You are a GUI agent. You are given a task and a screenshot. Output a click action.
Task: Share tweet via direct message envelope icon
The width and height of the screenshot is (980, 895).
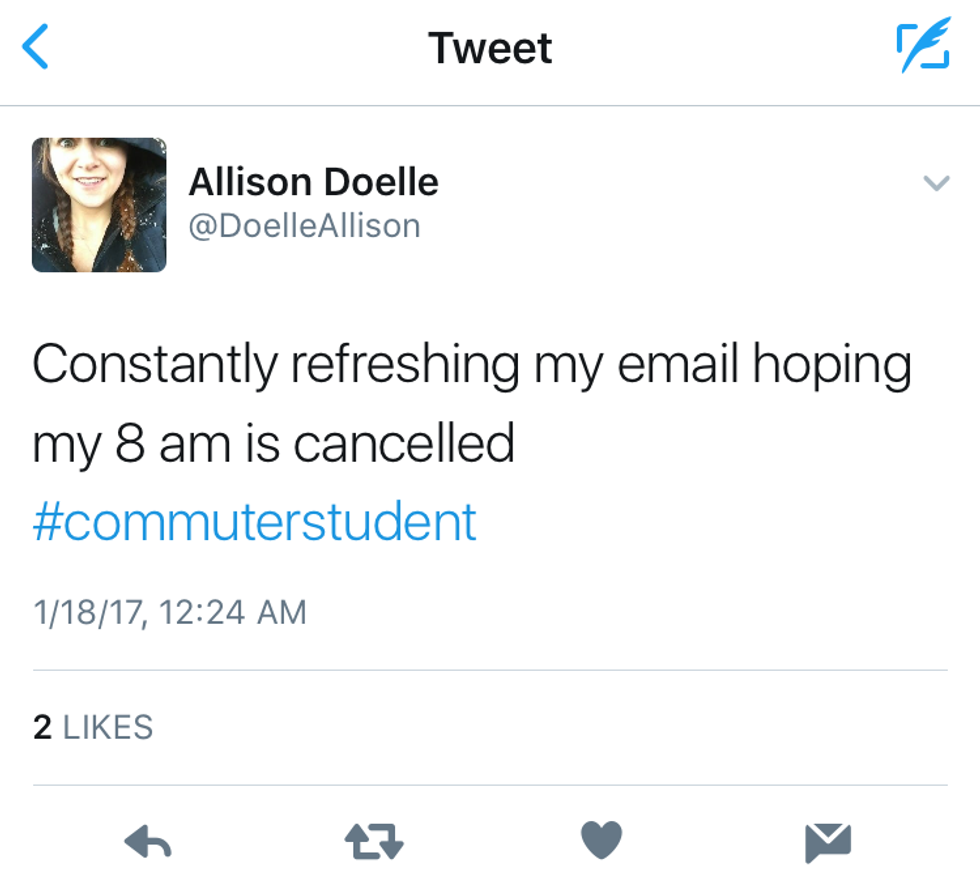click(828, 842)
